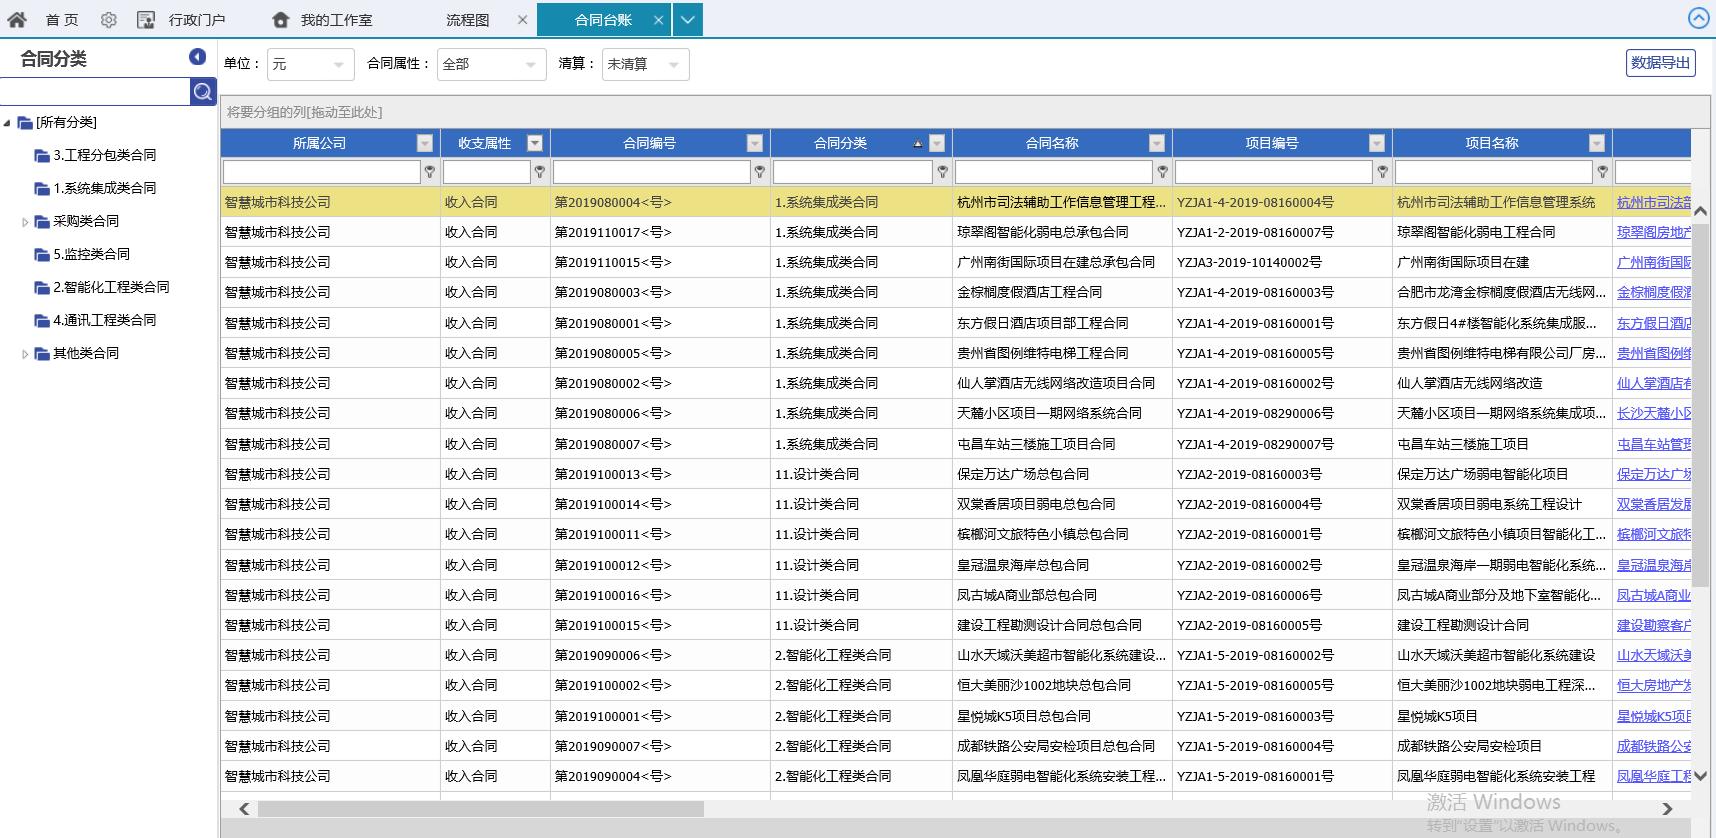Expand the 采购类合同 tree node
The width and height of the screenshot is (1716, 838).
[25, 222]
